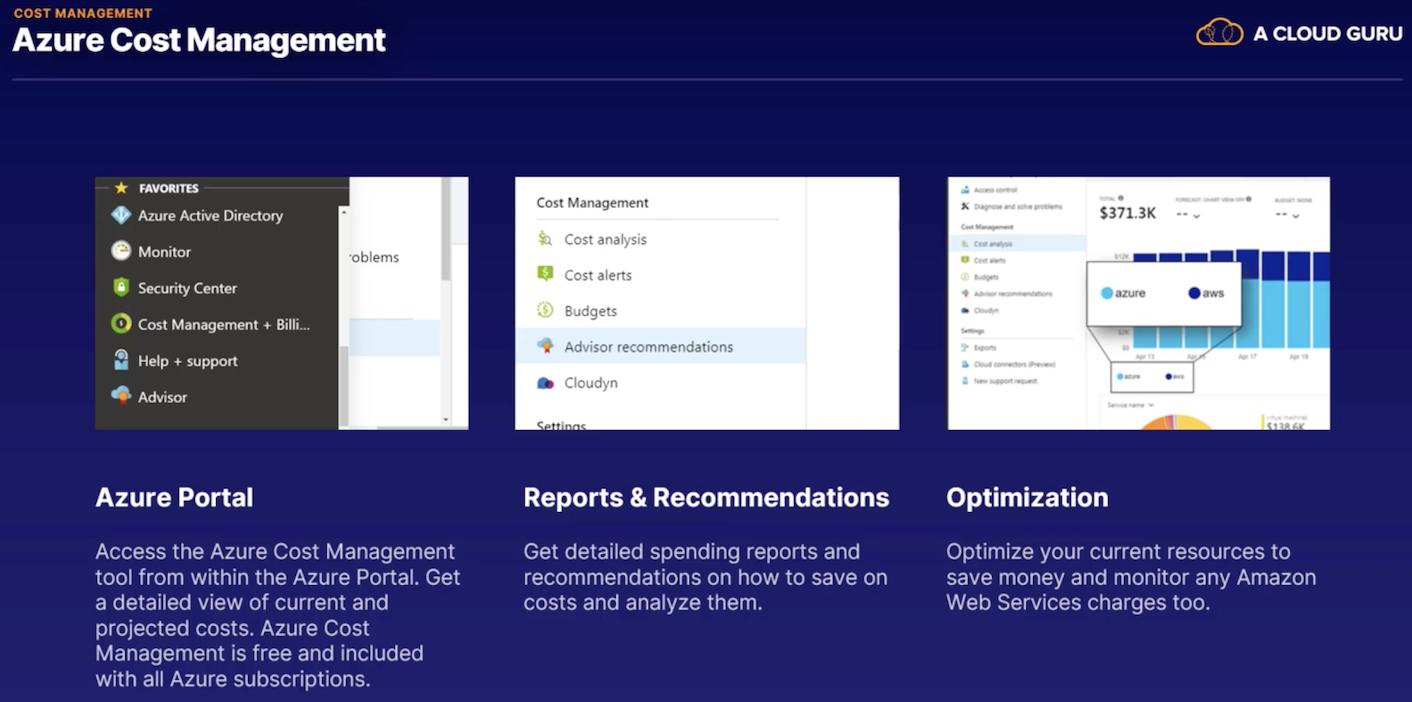Click the Help + support icon

tap(121, 360)
